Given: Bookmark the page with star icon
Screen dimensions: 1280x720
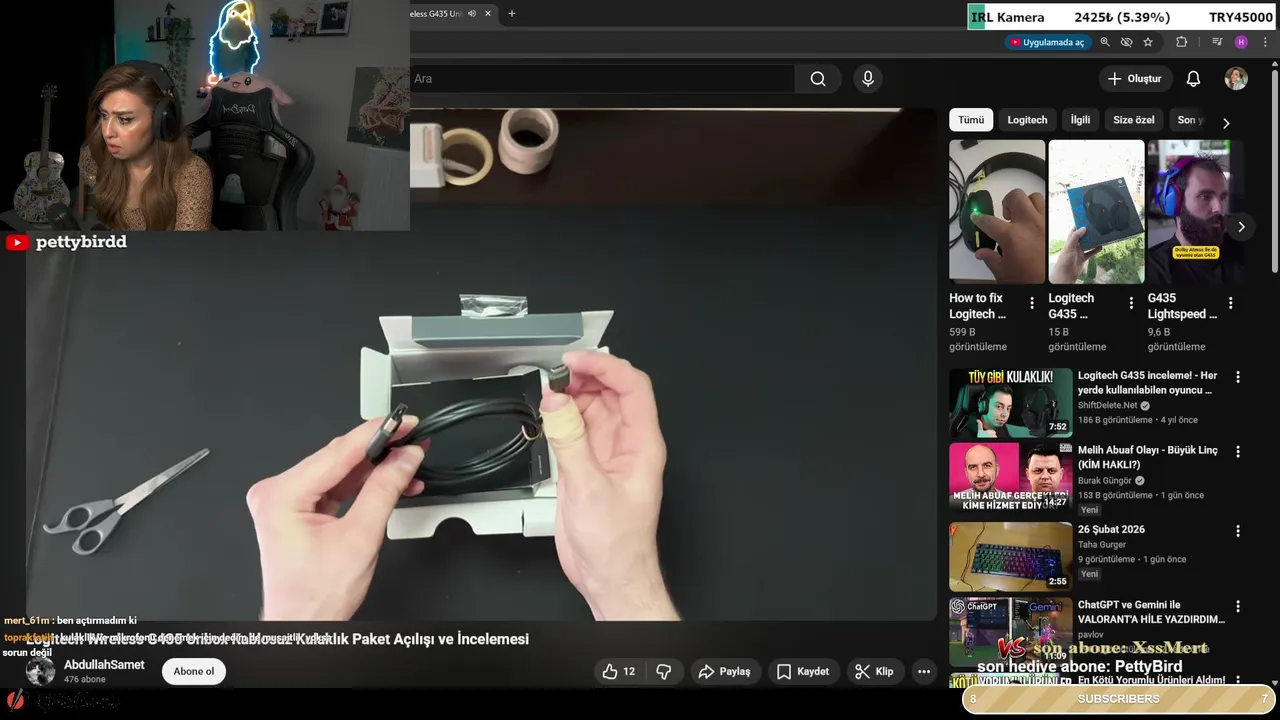Looking at the screenshot, I should [1148, 43].
